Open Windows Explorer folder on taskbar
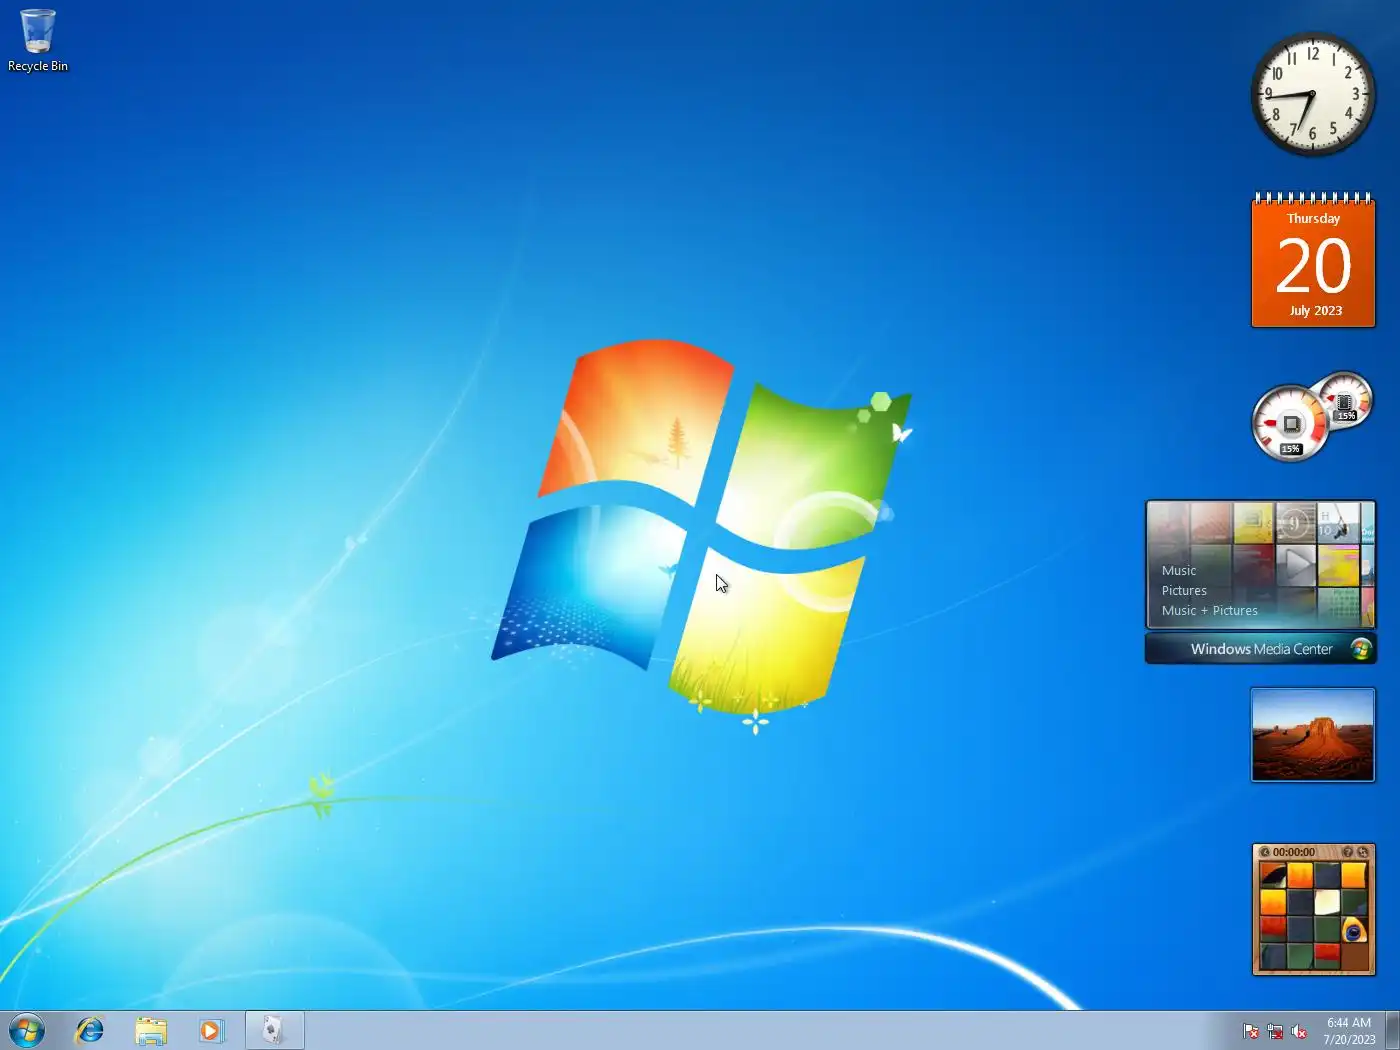This screenshot has width=1400, height=1050. pyautogui.click(x=151, y=1030)
